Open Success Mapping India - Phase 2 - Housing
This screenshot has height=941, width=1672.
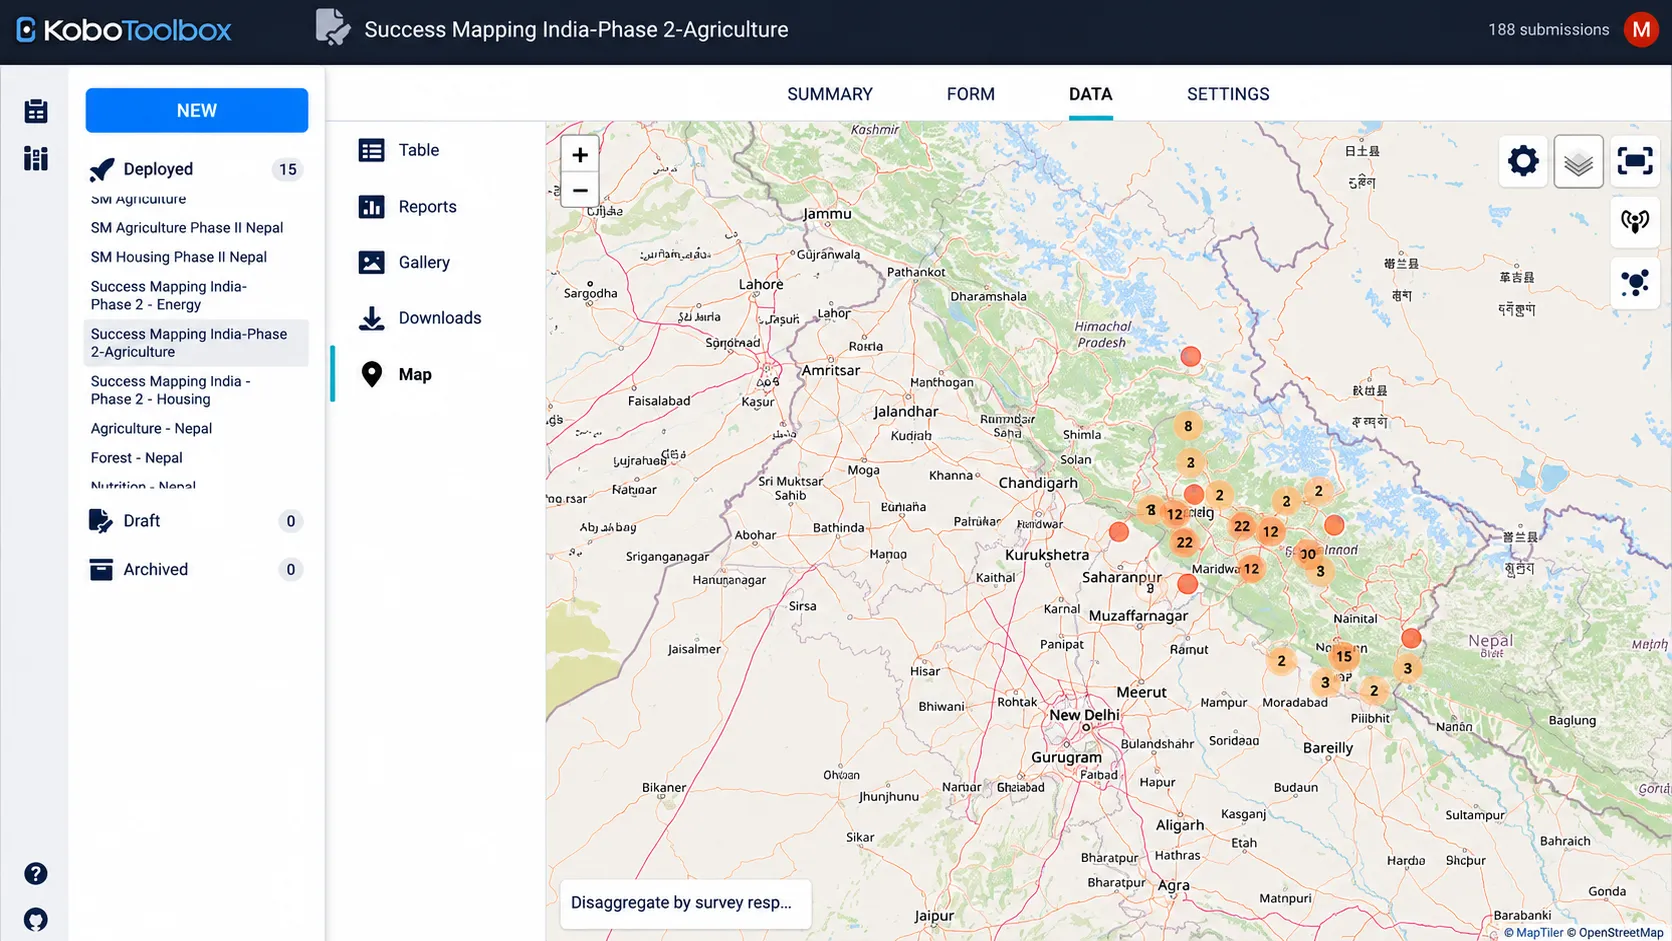coord(170,390)
